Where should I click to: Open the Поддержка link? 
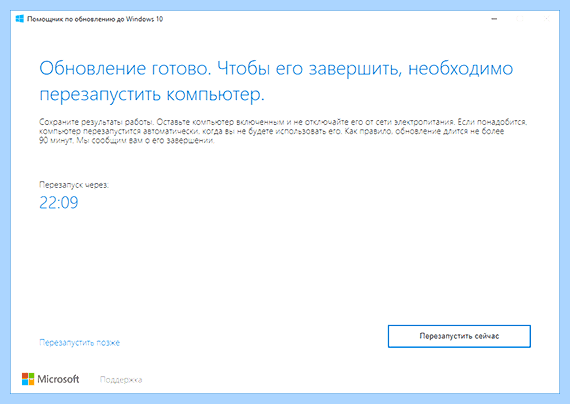(121, 380)
